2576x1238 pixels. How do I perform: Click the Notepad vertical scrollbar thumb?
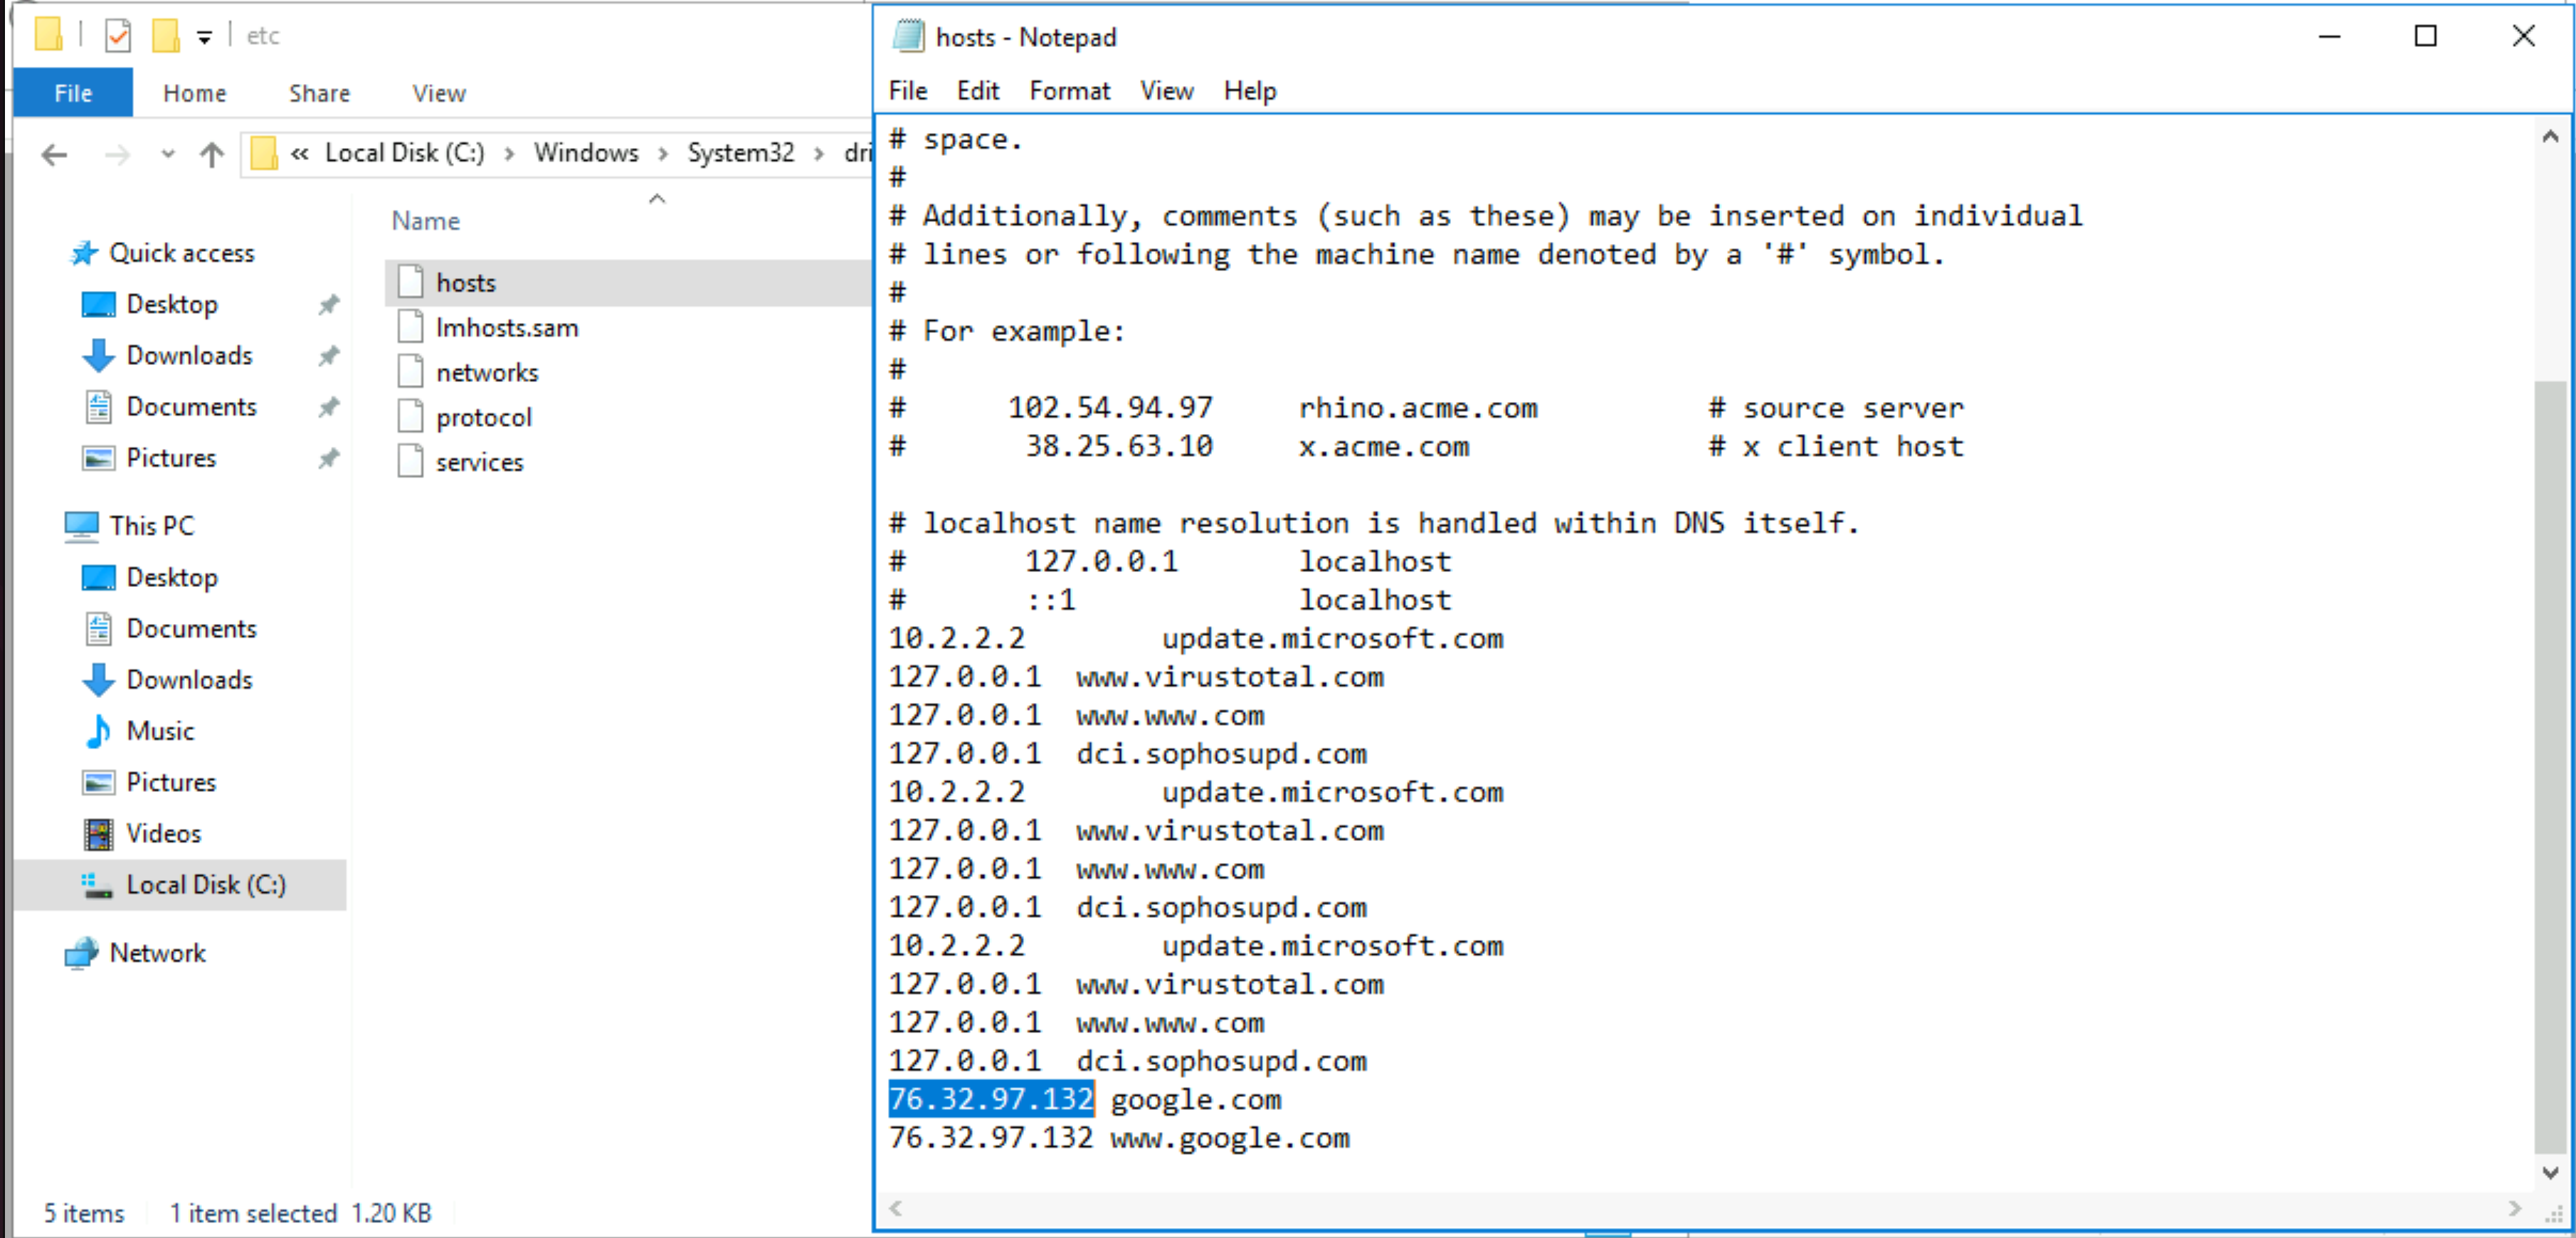click(x=2551, y=766)
